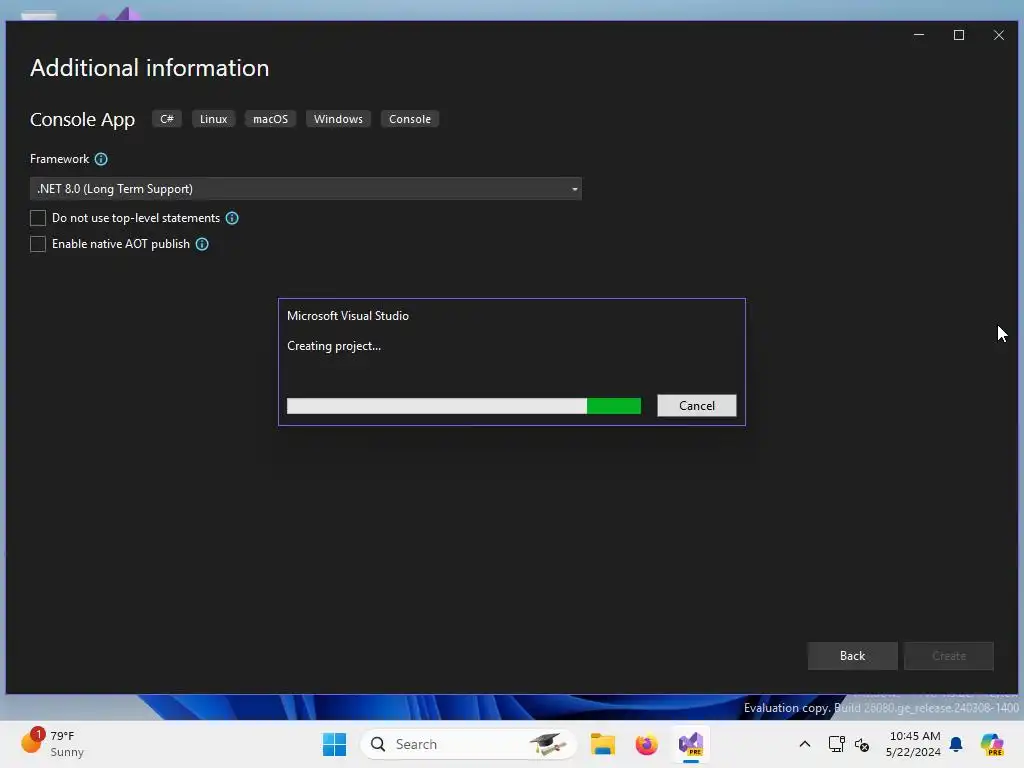Image resolution: width=1024 pixels, height=768 pixels.
Task: Click the disabled Create button
Action: point(949,656)
